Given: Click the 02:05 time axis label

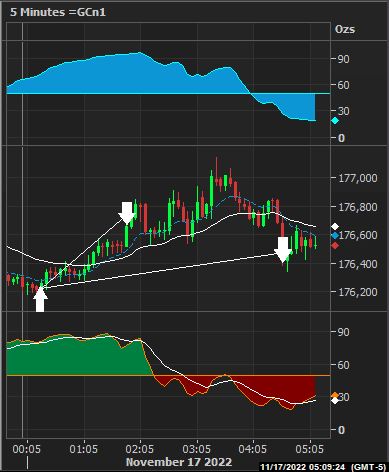Looking at the screenshot, I should tap(140, 449).
